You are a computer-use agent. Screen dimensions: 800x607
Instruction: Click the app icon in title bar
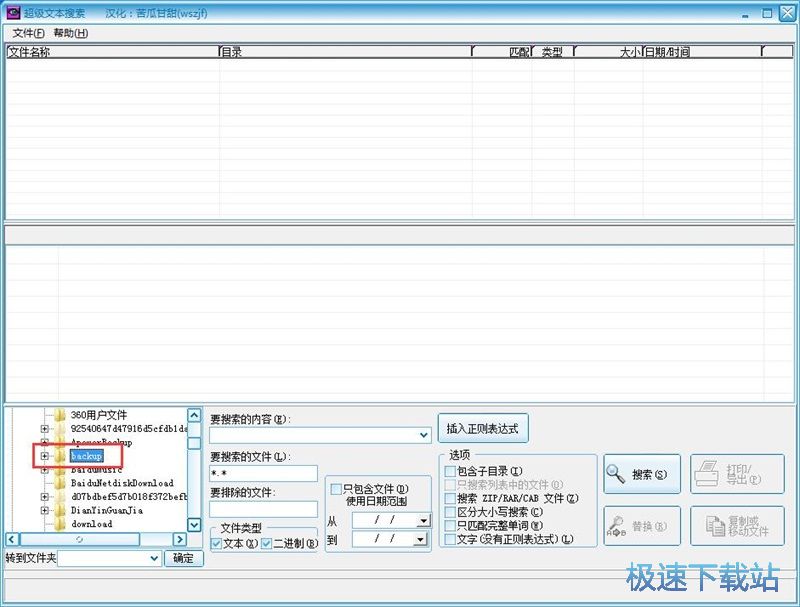tap(13, 13)
